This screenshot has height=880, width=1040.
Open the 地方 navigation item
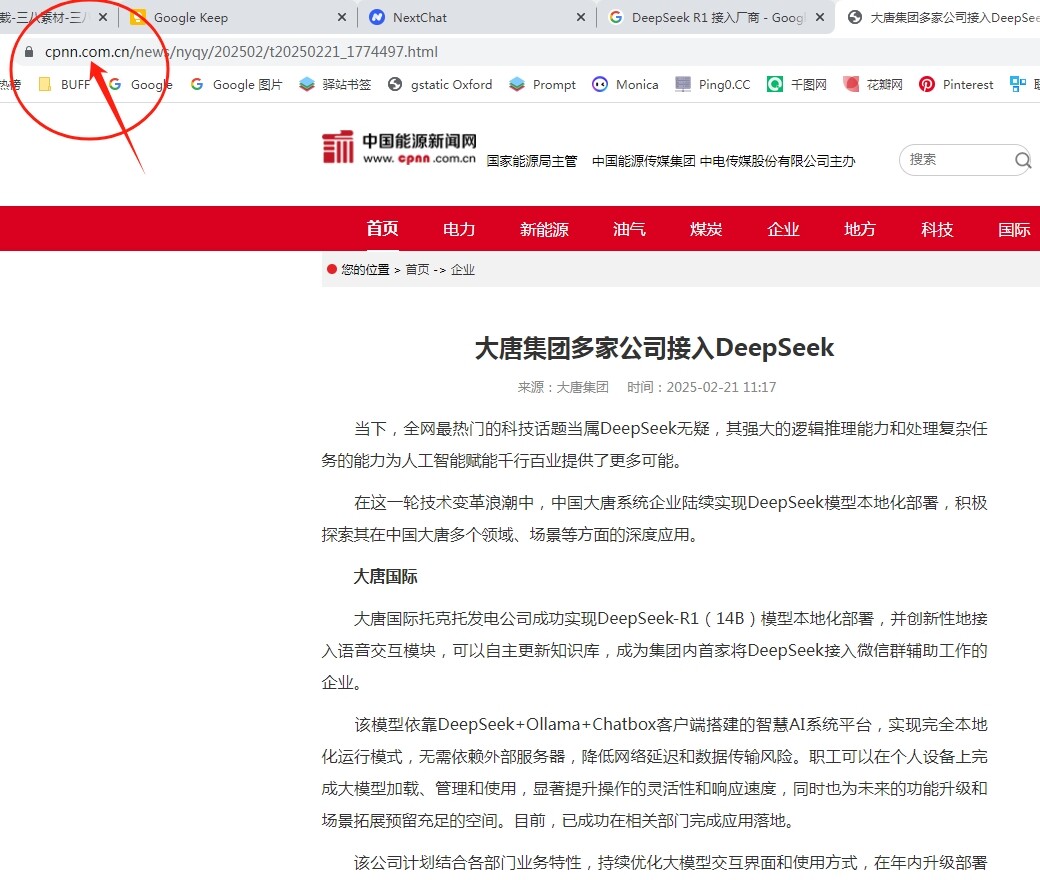coord(860,229)
